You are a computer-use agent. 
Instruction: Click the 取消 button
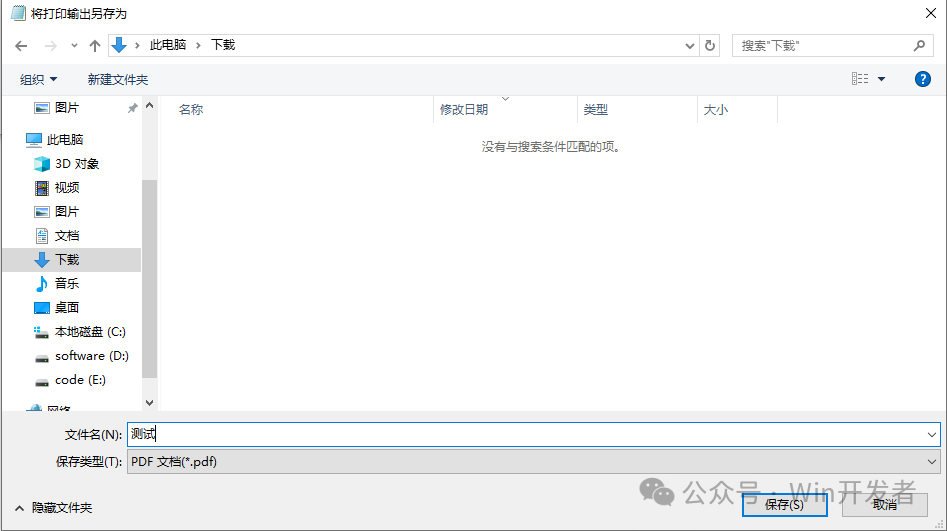tap(884, 505)
